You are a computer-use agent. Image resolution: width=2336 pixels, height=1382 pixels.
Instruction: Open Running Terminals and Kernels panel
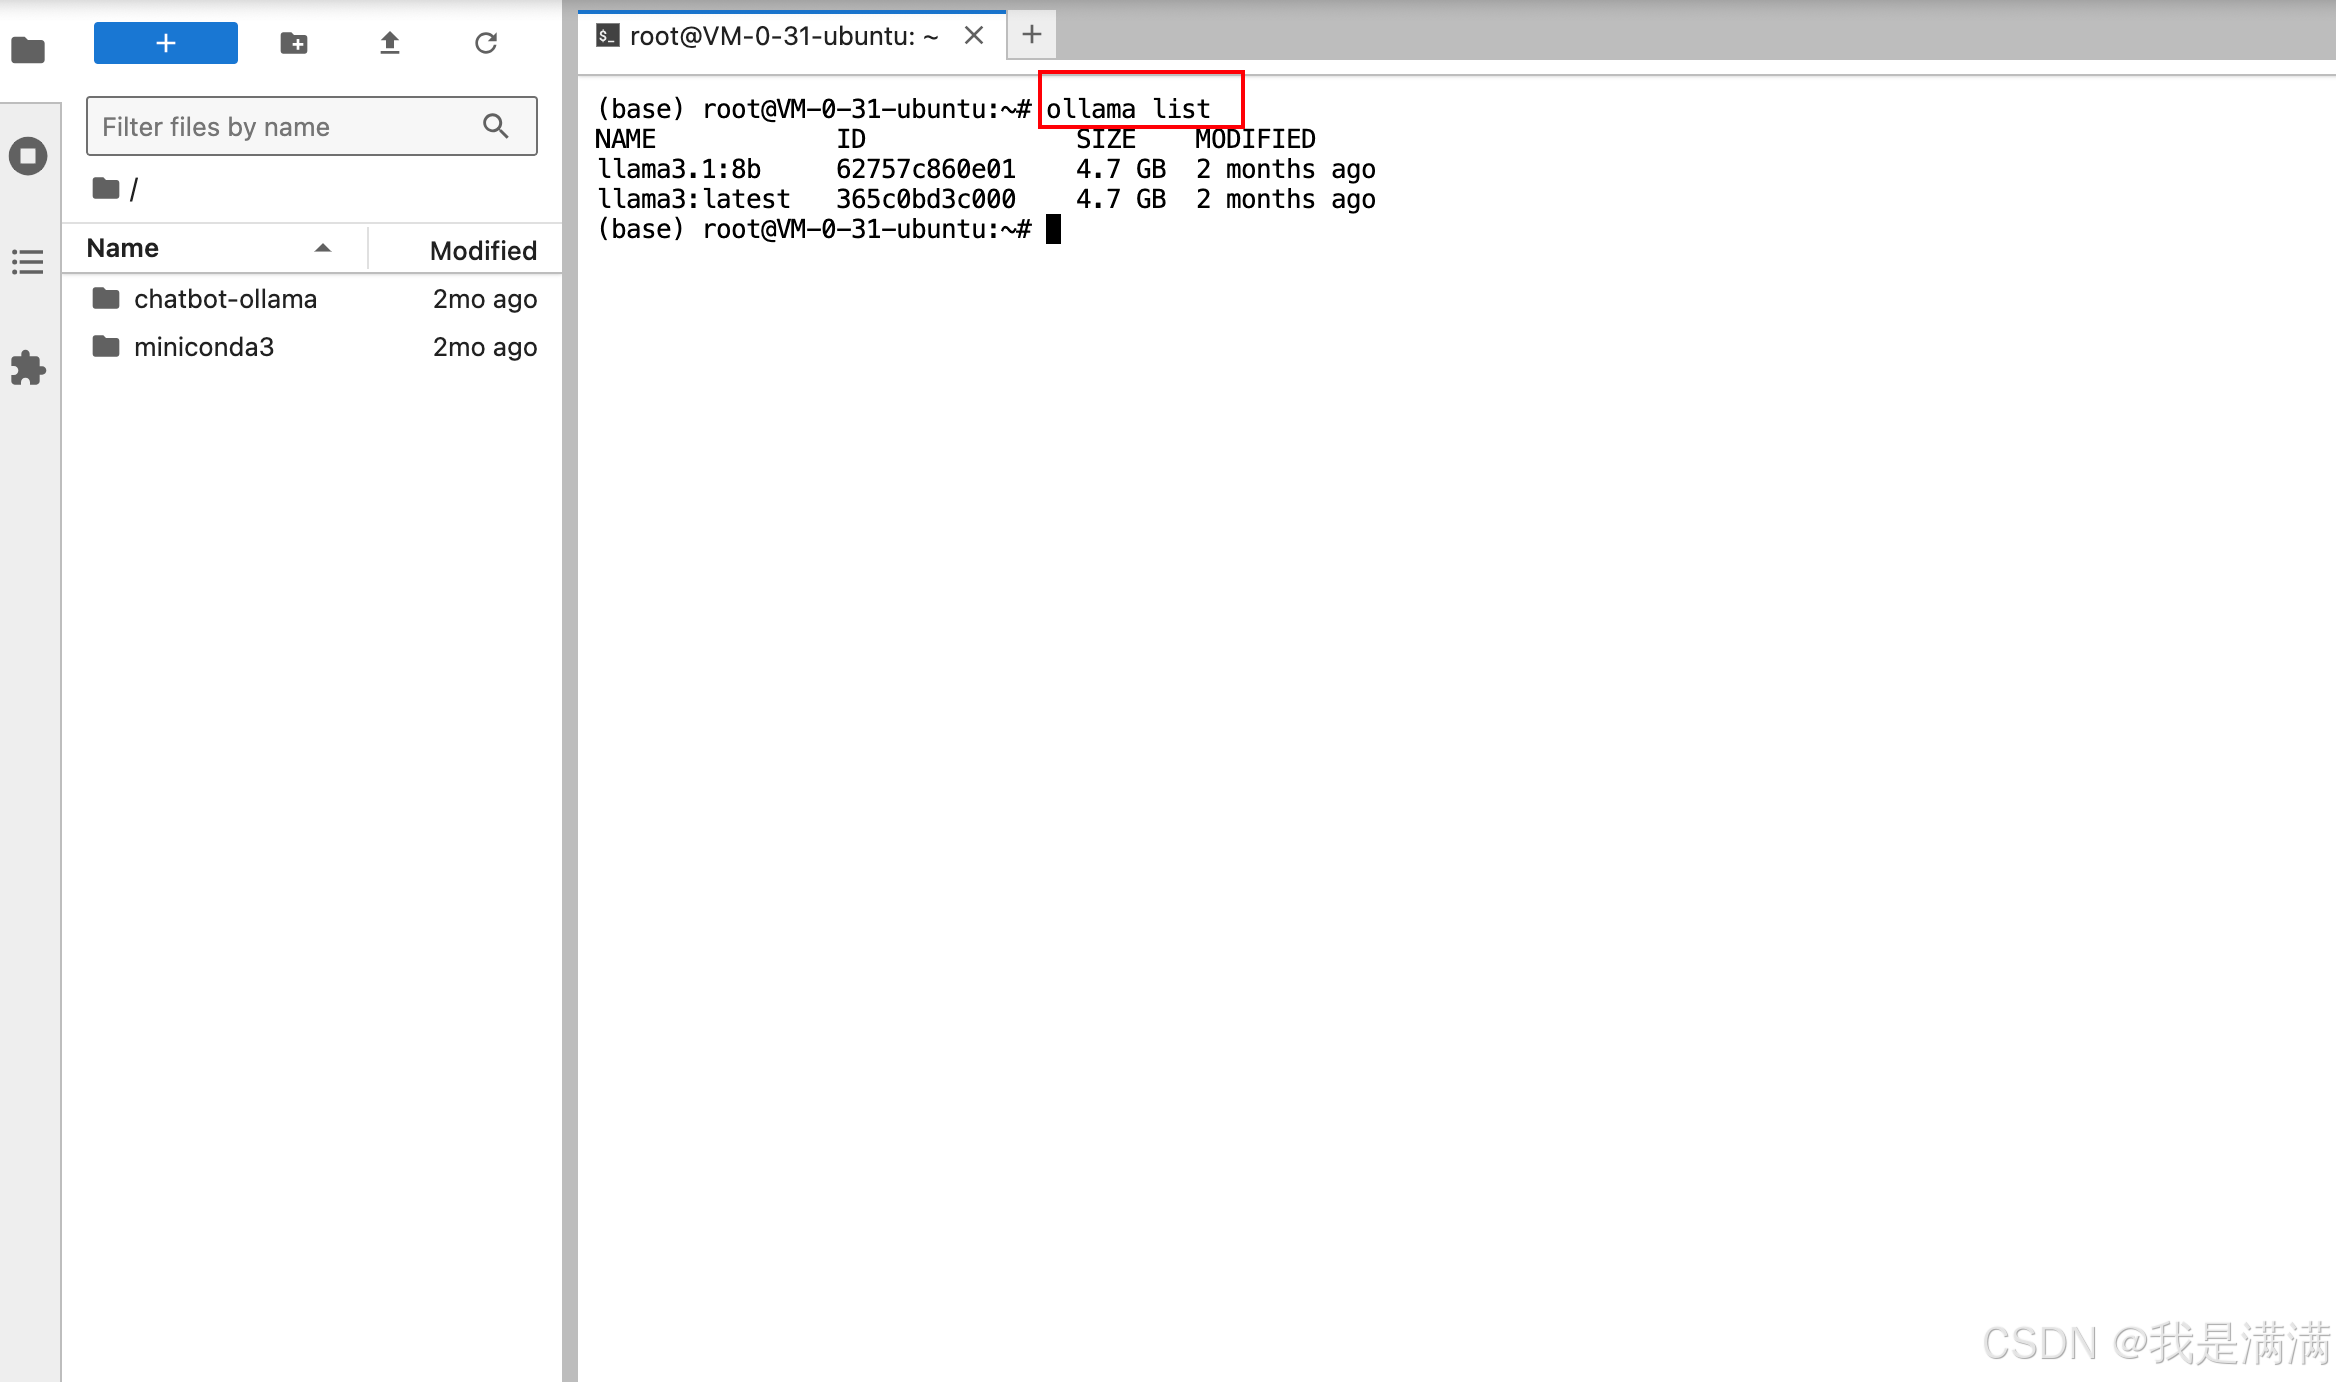tap(28, 156)
